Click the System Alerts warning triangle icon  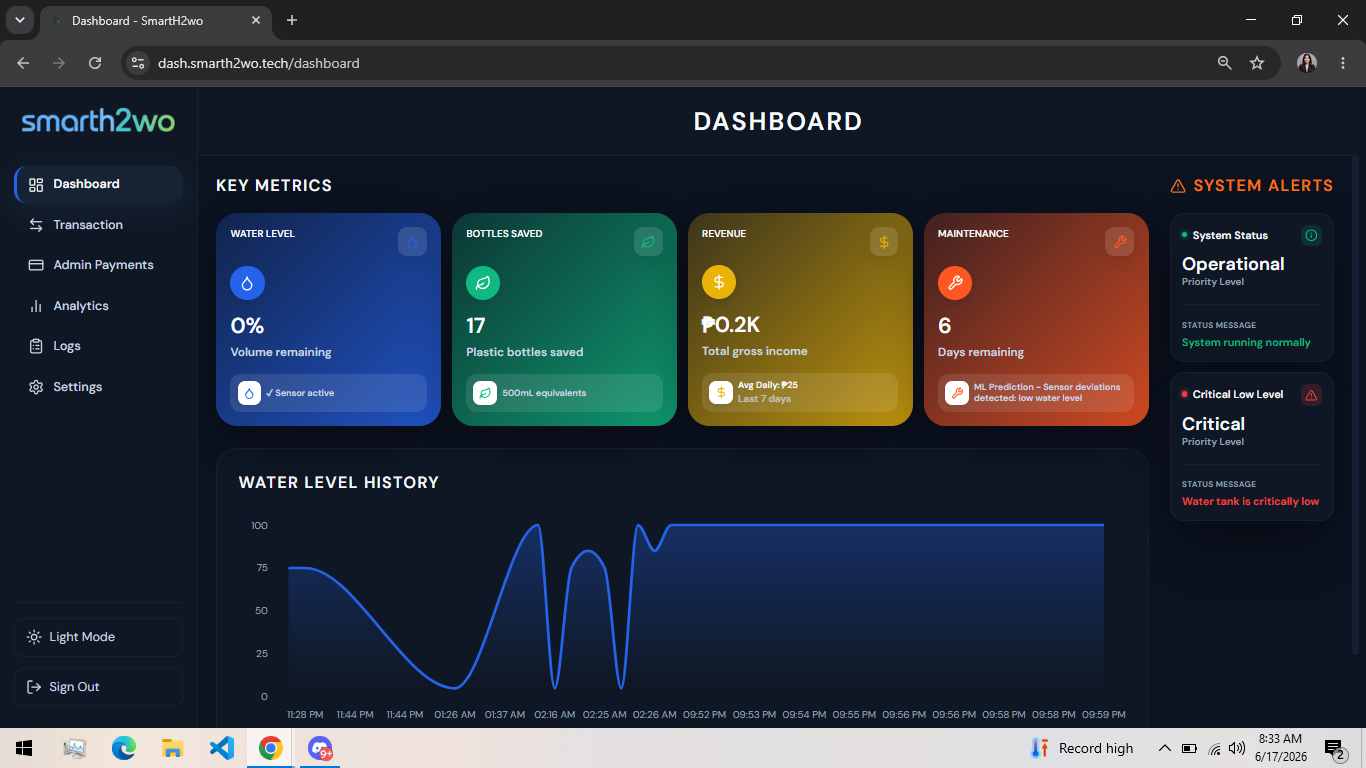coord(1178,186)
